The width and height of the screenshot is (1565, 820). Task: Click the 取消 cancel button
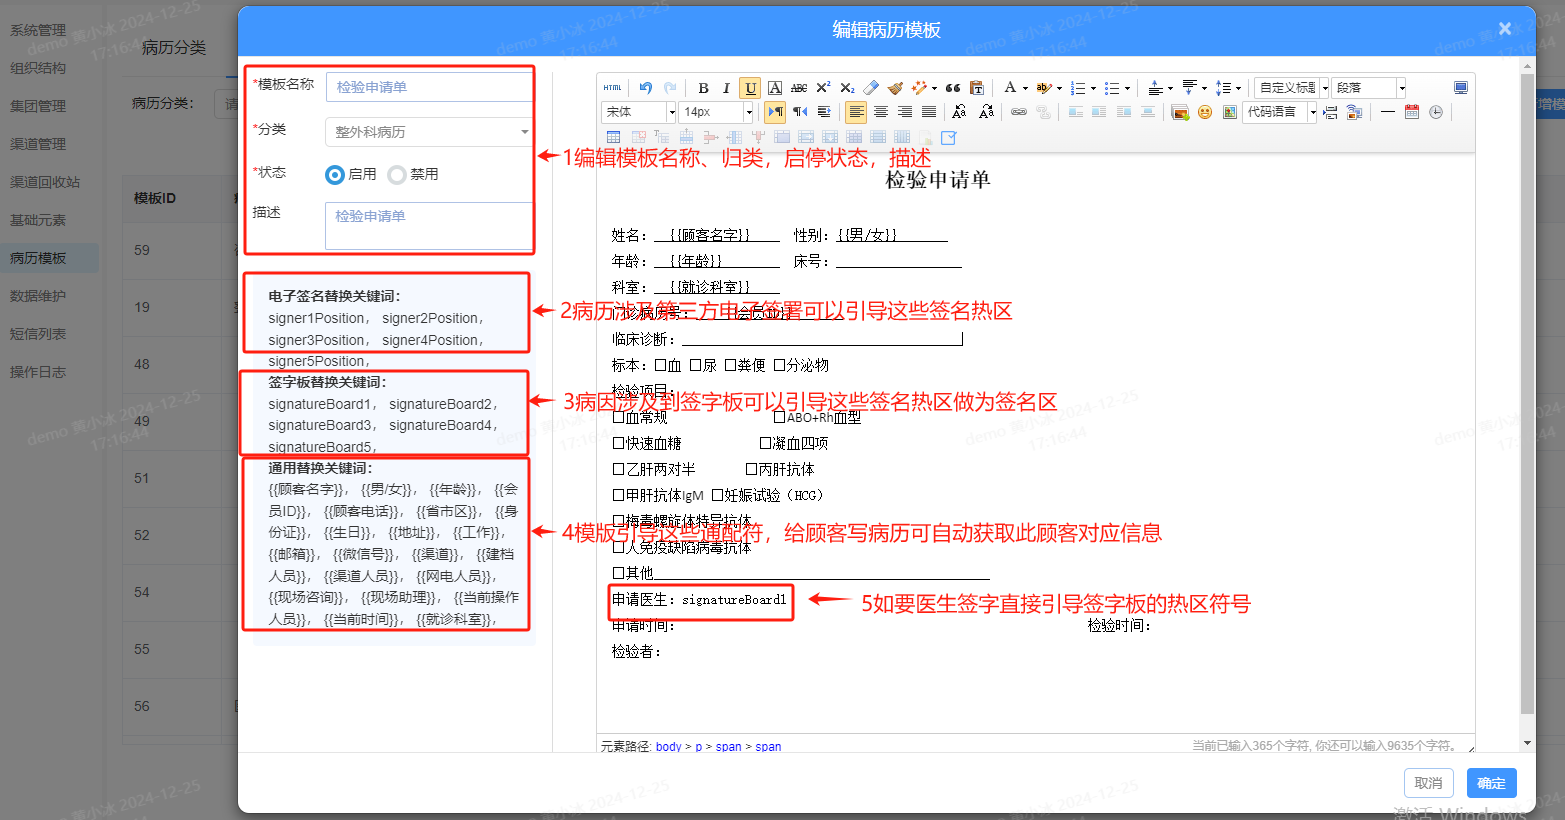1429,783
